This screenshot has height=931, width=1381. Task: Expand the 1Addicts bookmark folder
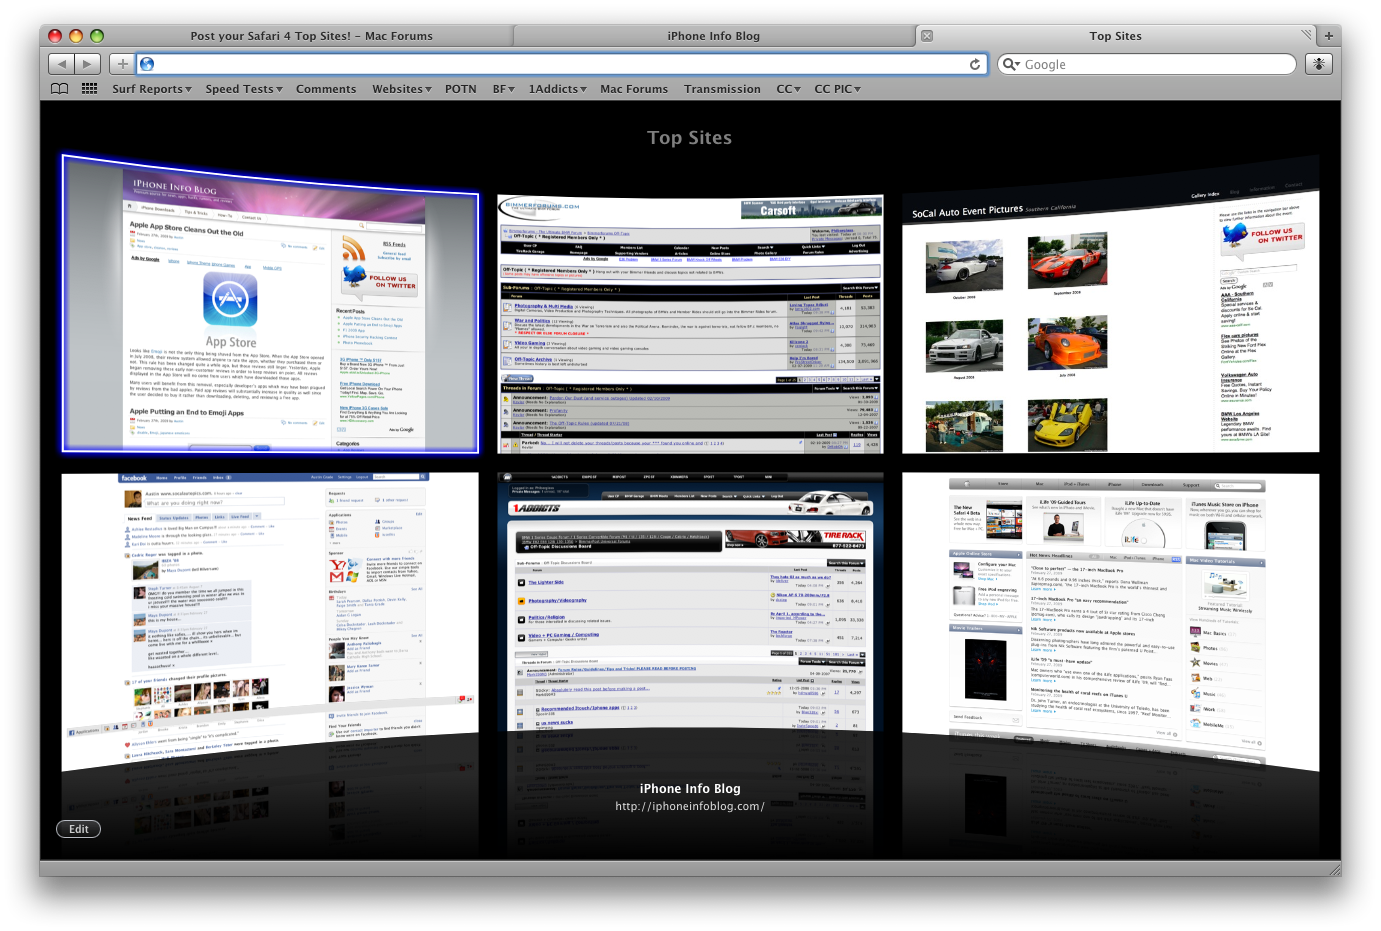click(558, 89)
